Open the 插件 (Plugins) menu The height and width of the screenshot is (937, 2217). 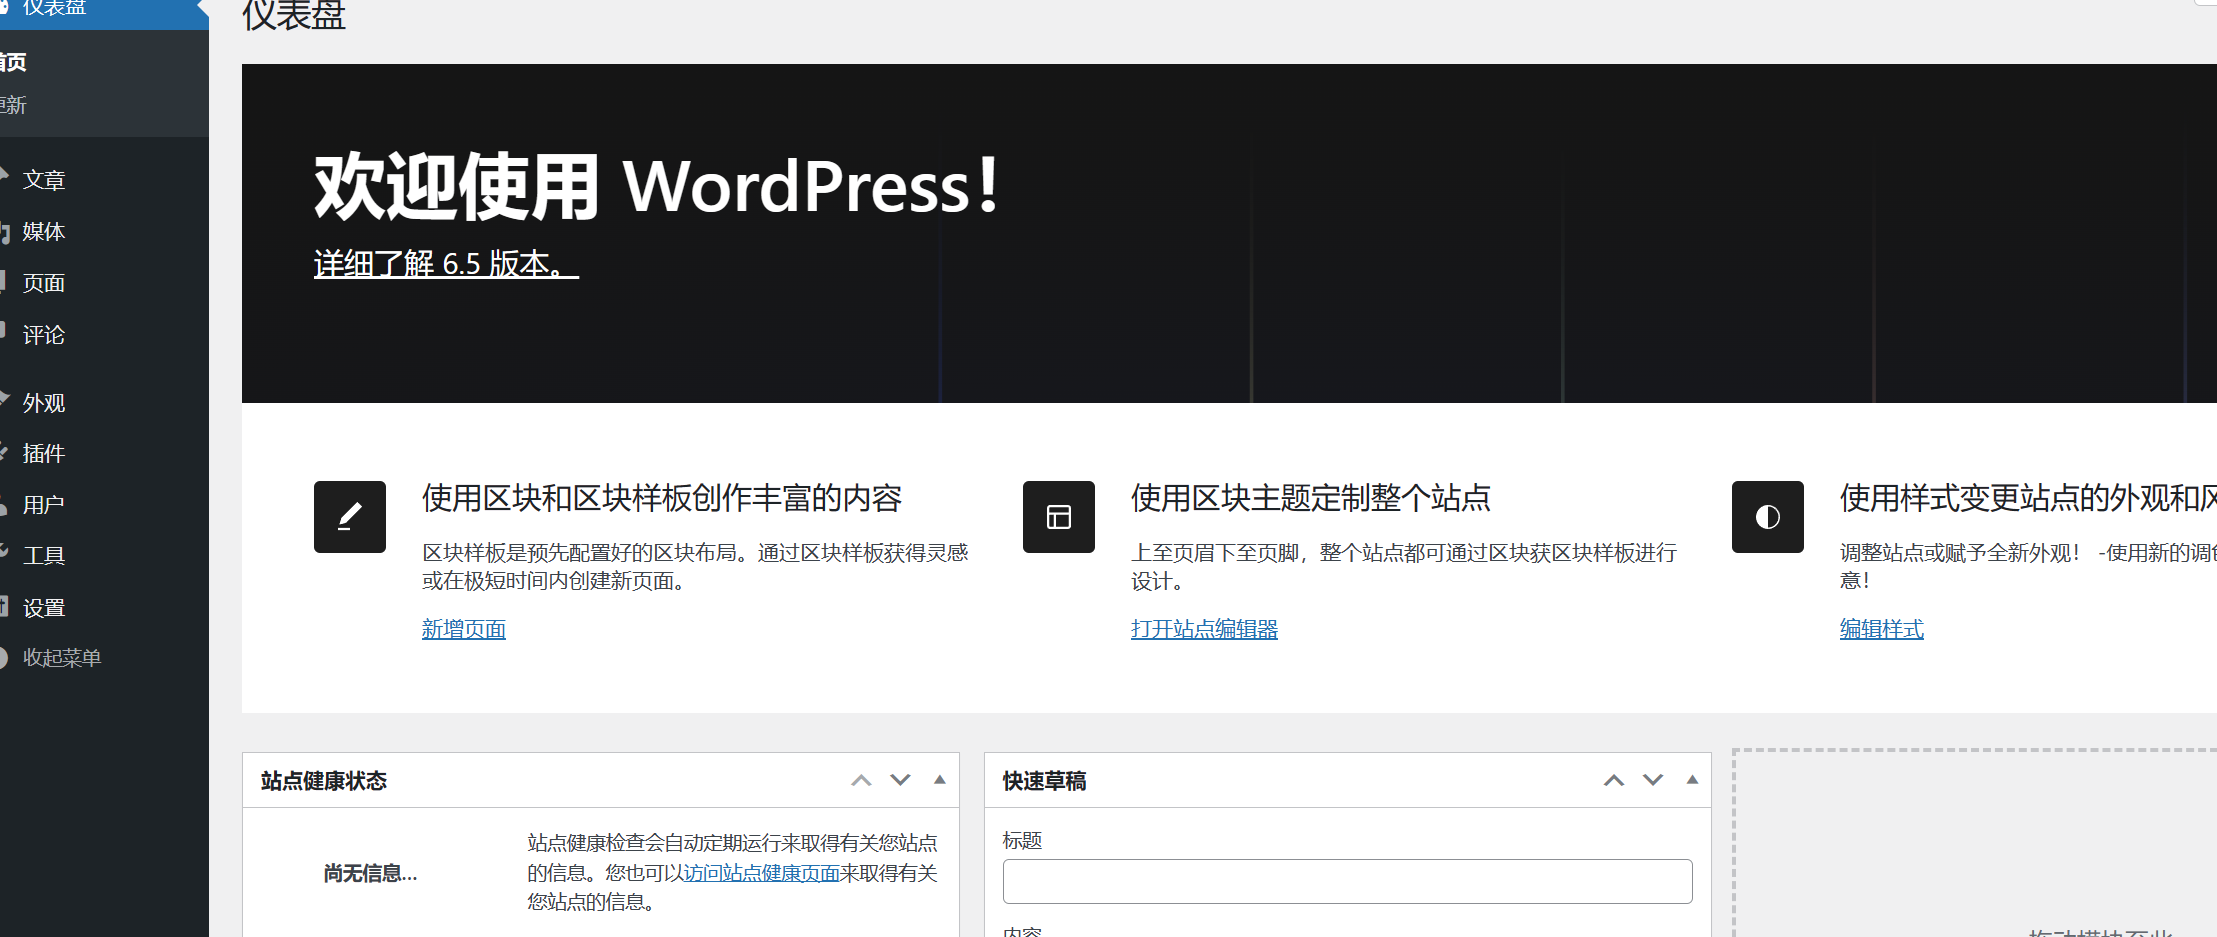pos(44,454)
